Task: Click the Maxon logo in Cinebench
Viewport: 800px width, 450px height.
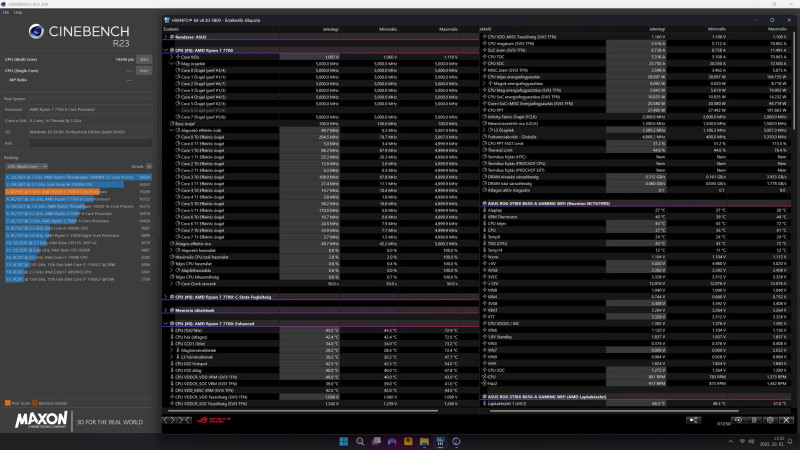Action: coord(41,420)
